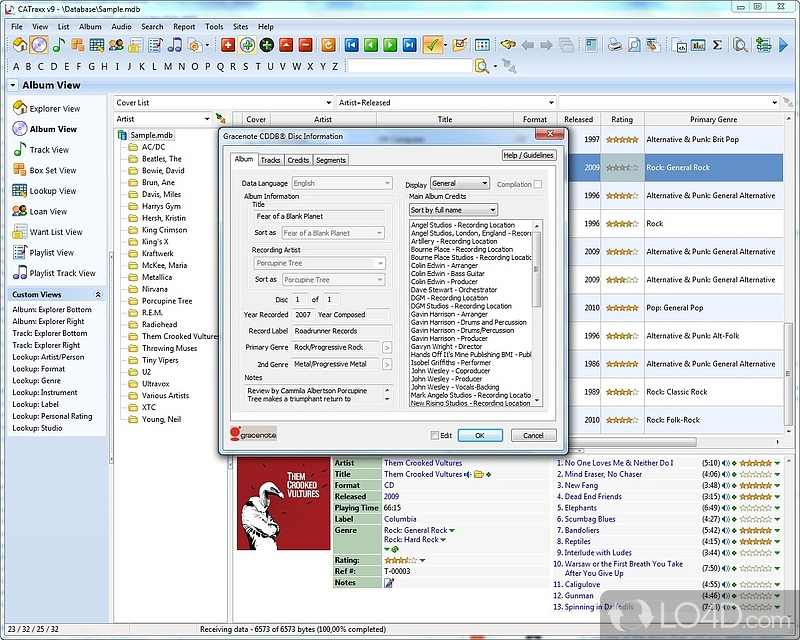The width and height of the screenshot is (800, 640).
Task: Open the Display dropdown set to General
Action: coord(459,184)
